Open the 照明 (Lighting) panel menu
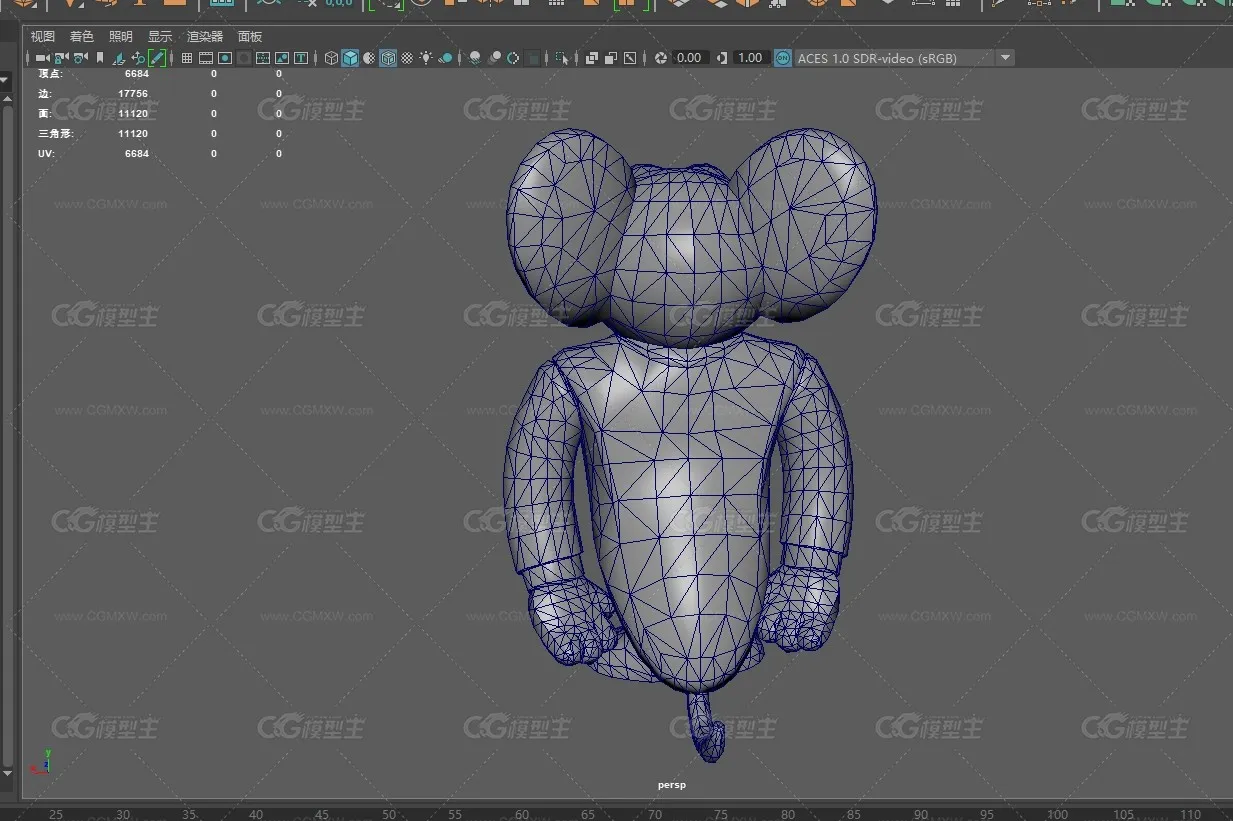Viewport: 1233px width, 821px height. point(121,36)
